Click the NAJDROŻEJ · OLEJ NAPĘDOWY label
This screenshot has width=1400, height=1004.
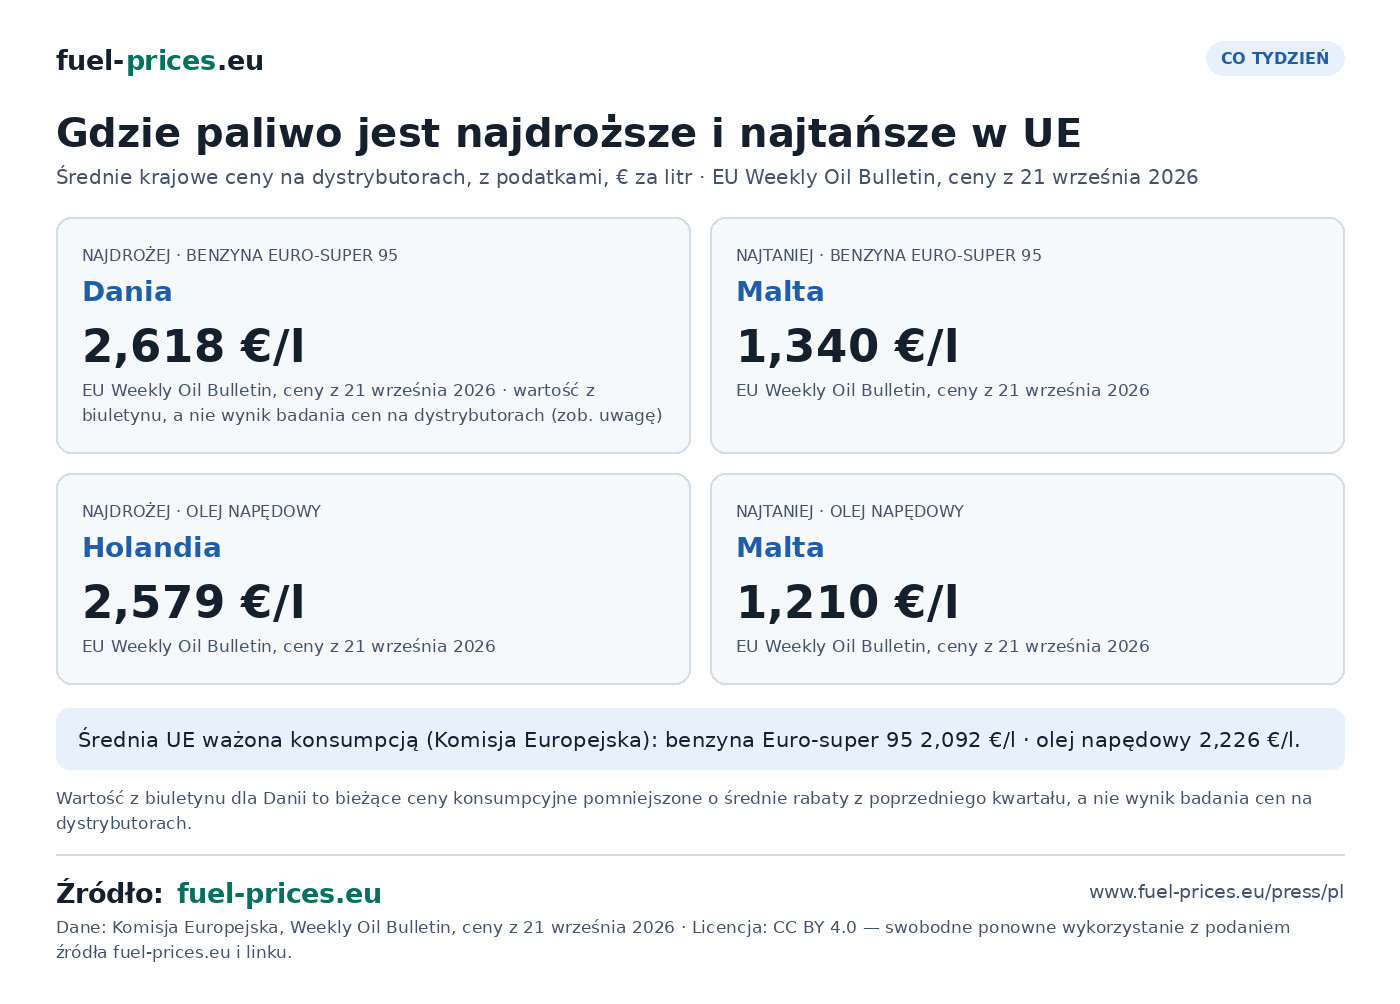(x=201, y=511)
